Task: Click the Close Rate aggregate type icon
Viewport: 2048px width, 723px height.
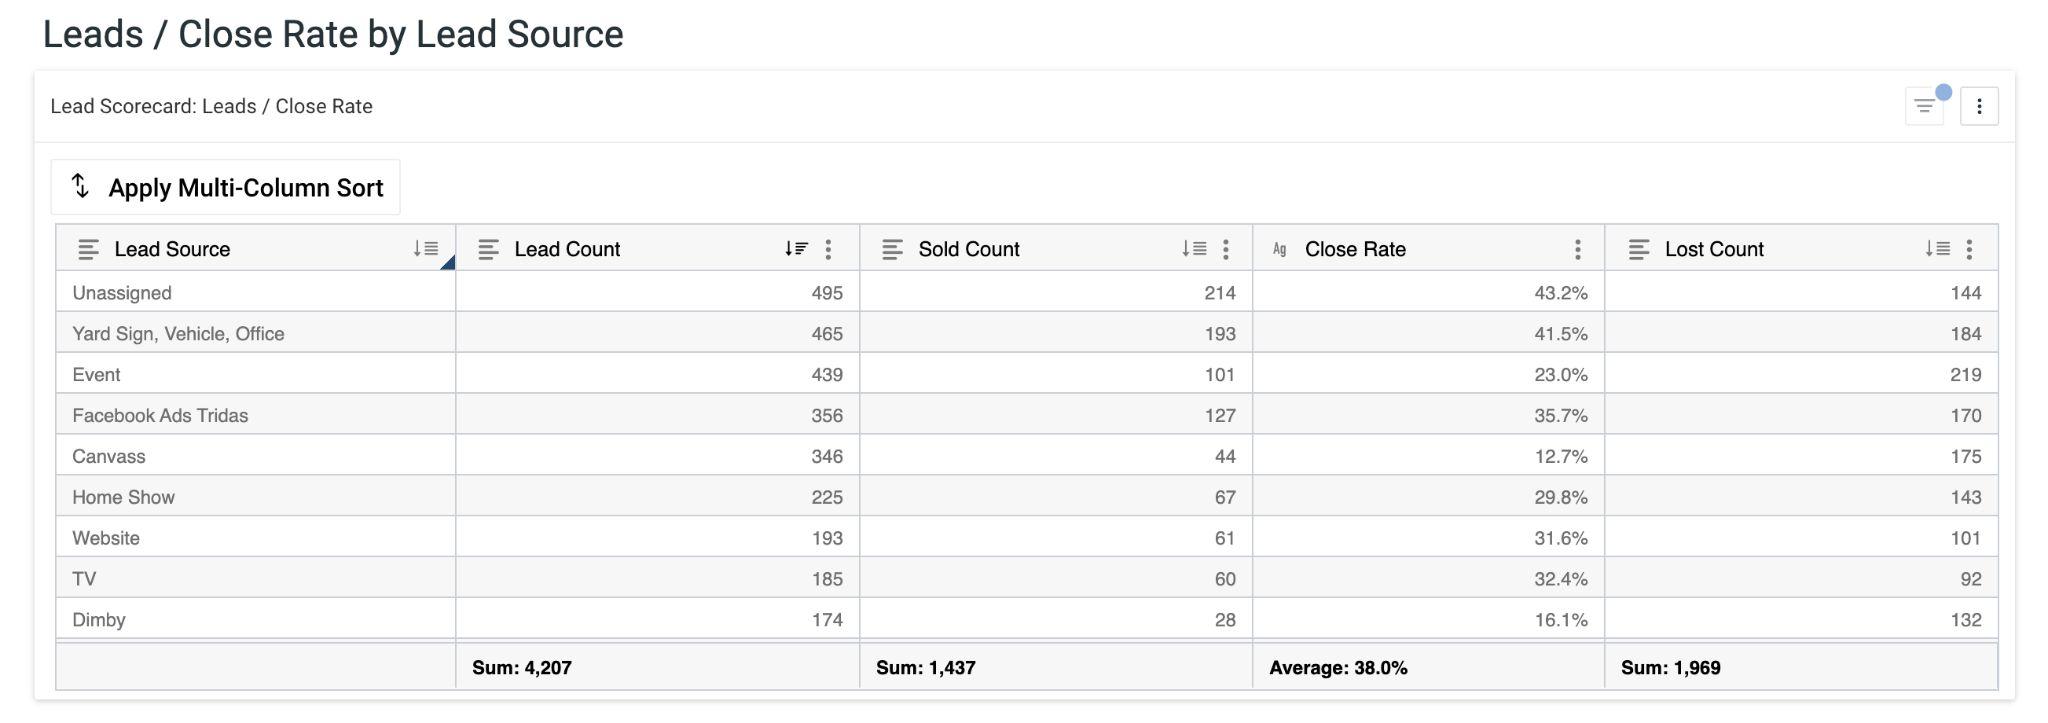Action: pyautogui.click(x=1279, y=249)
